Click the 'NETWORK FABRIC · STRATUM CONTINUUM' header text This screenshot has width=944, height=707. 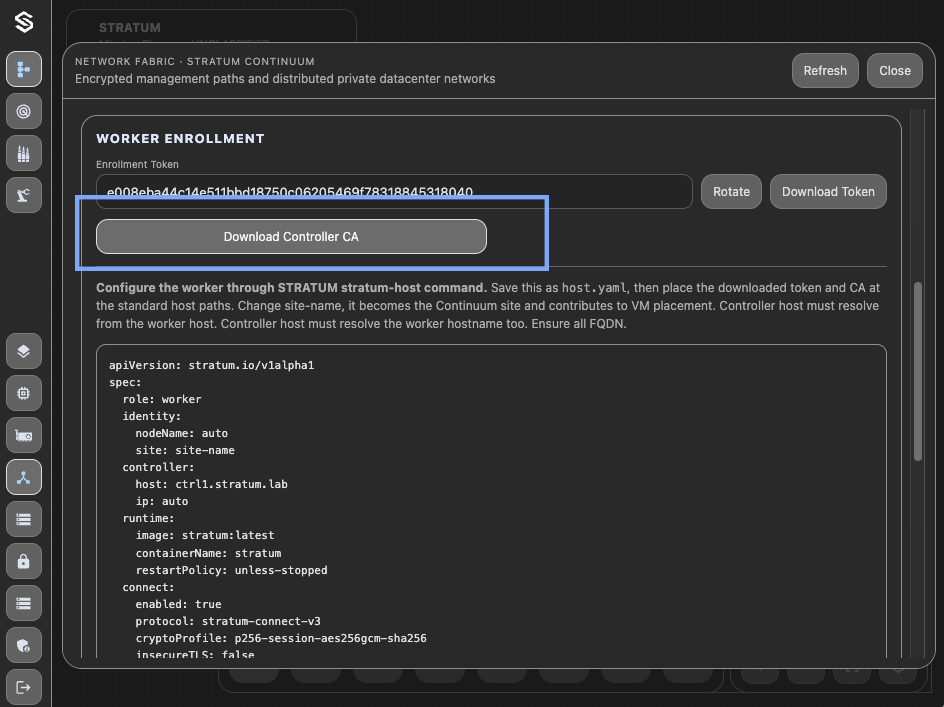tap(195, 61)
